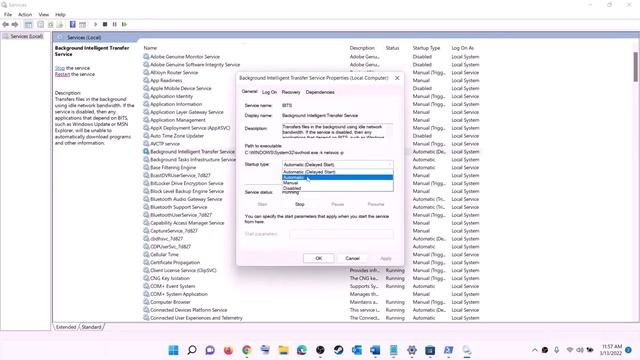Screen dimensions: 640x360
Task: Click the volume icon in system tray
Action: point(580,350)
